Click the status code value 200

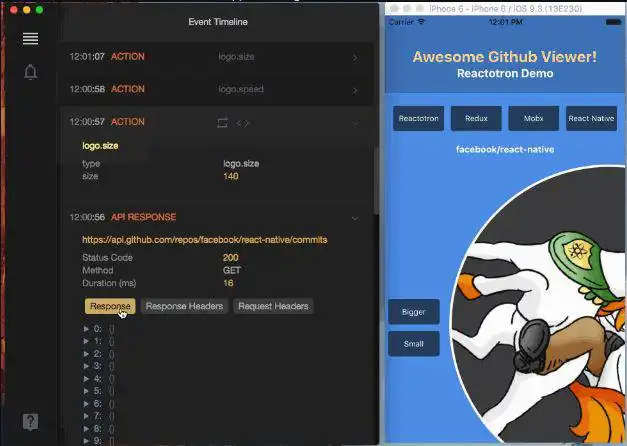[x=231, y=258]
